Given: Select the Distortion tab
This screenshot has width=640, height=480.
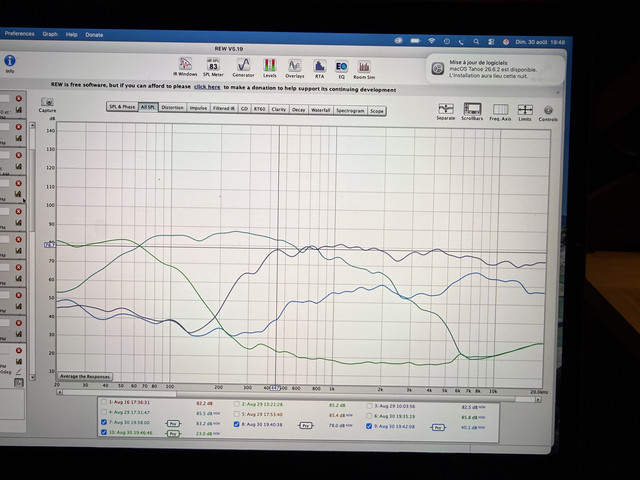Looking at the screenshot, I should click(172, 107).
